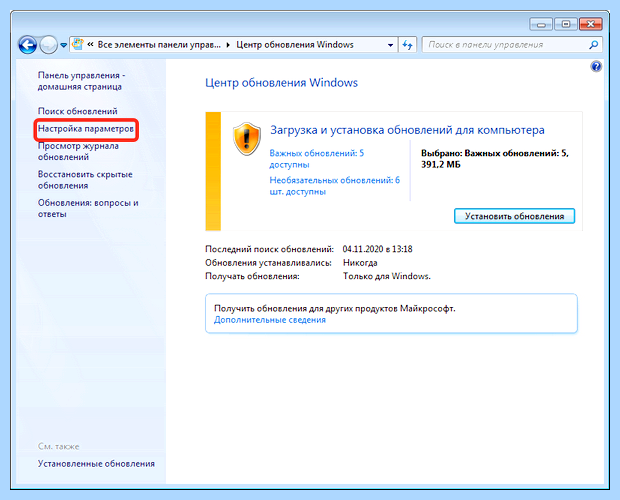Click the address bar refresh icon
The width and height of the screenshot is (620, 500).
coord(407,45)
